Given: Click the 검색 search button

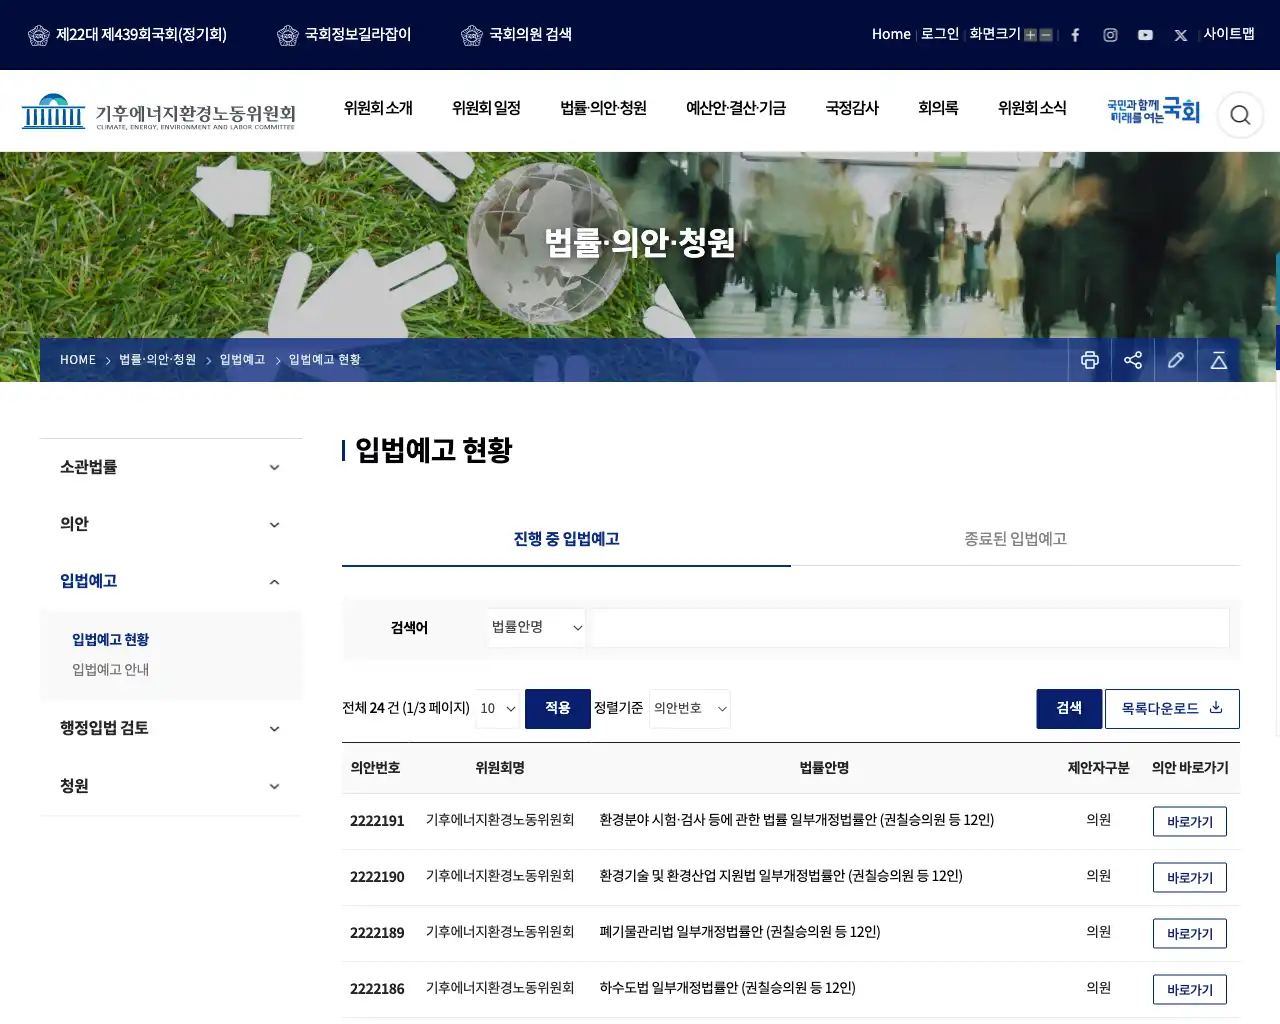Looking at the screenshot, I should (1069, 709).
